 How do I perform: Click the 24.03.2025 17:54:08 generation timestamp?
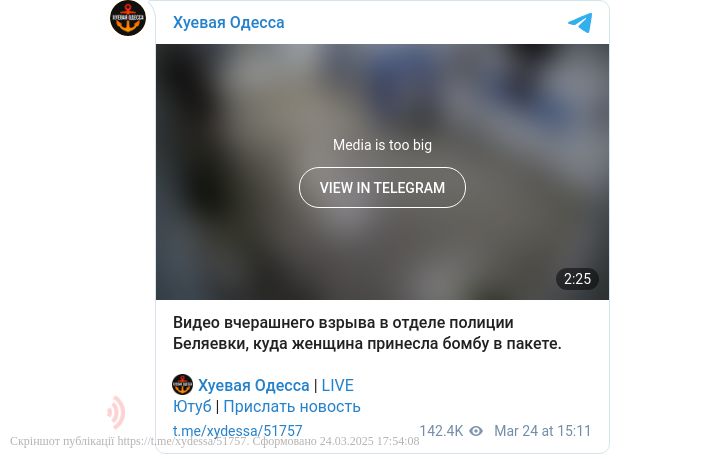click(369, 441)
